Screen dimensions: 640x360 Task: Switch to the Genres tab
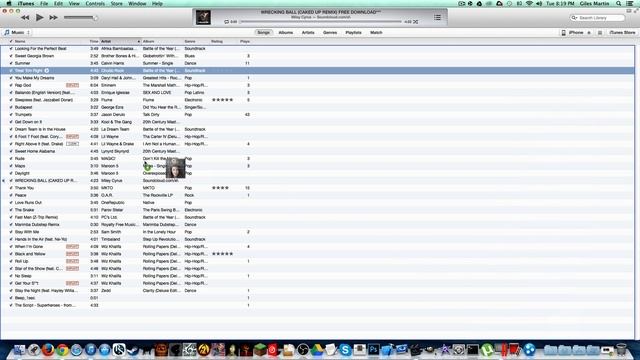[330, 32]
